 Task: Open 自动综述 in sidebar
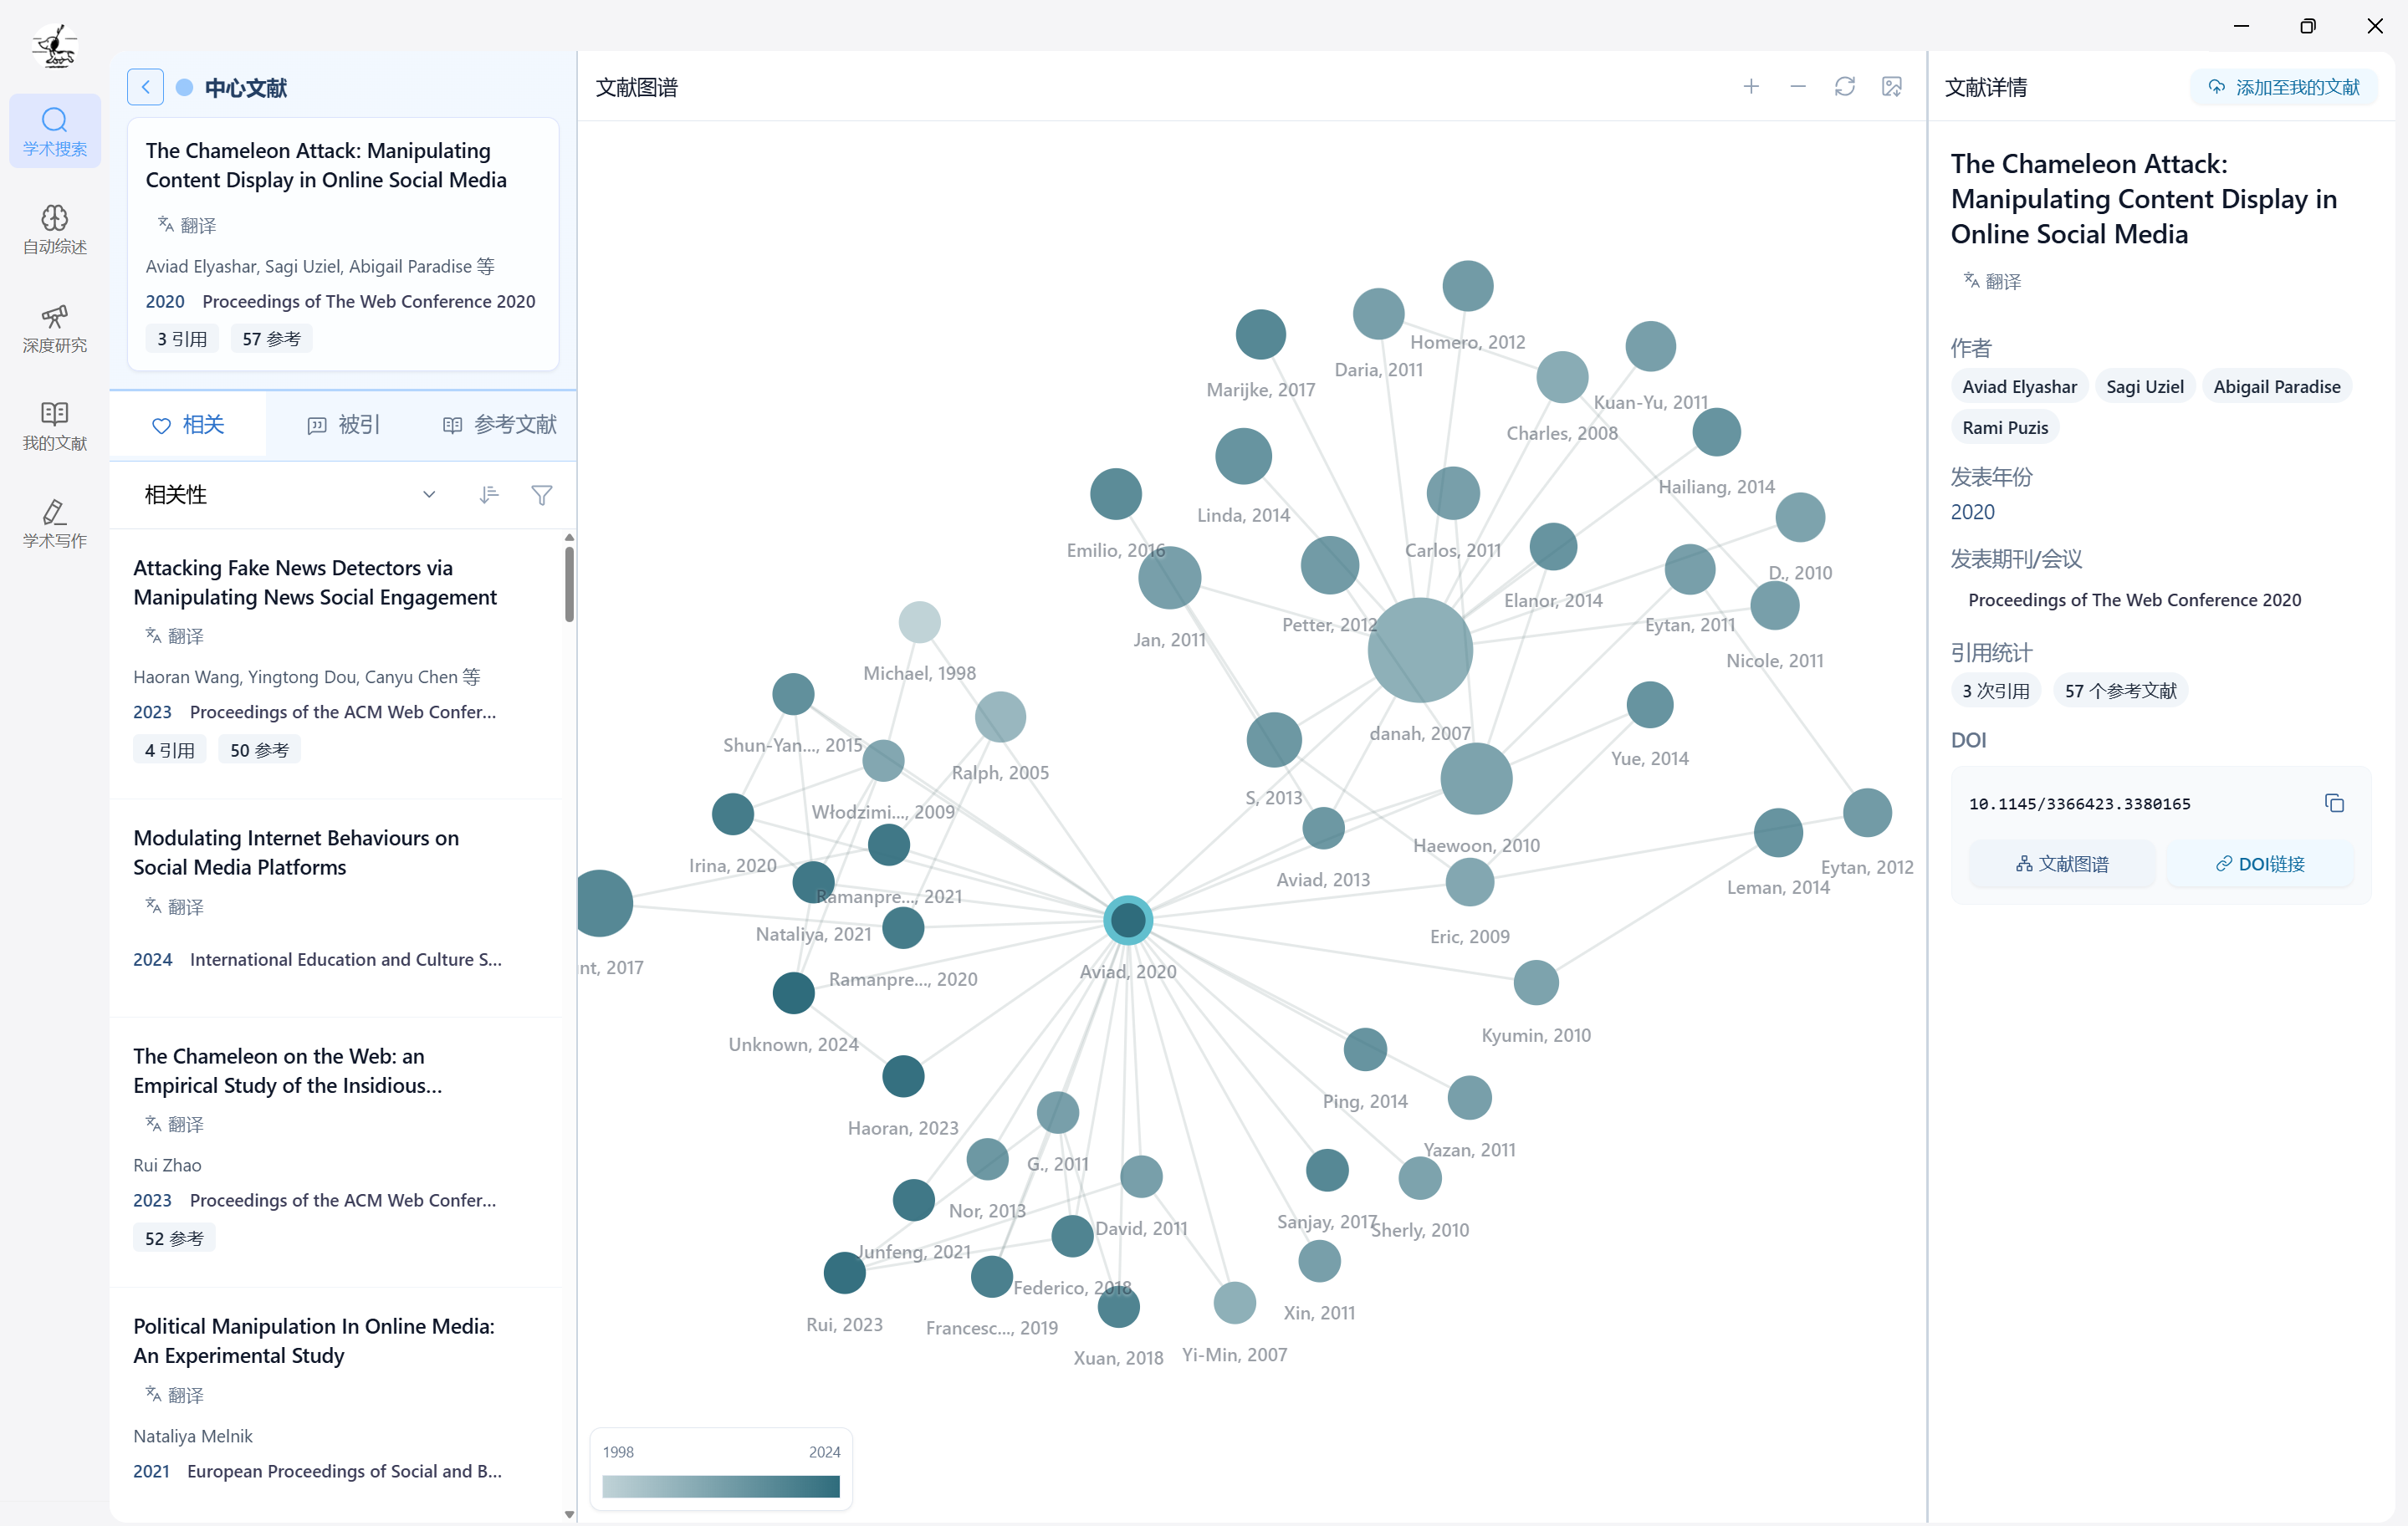(x=55, y=229)
